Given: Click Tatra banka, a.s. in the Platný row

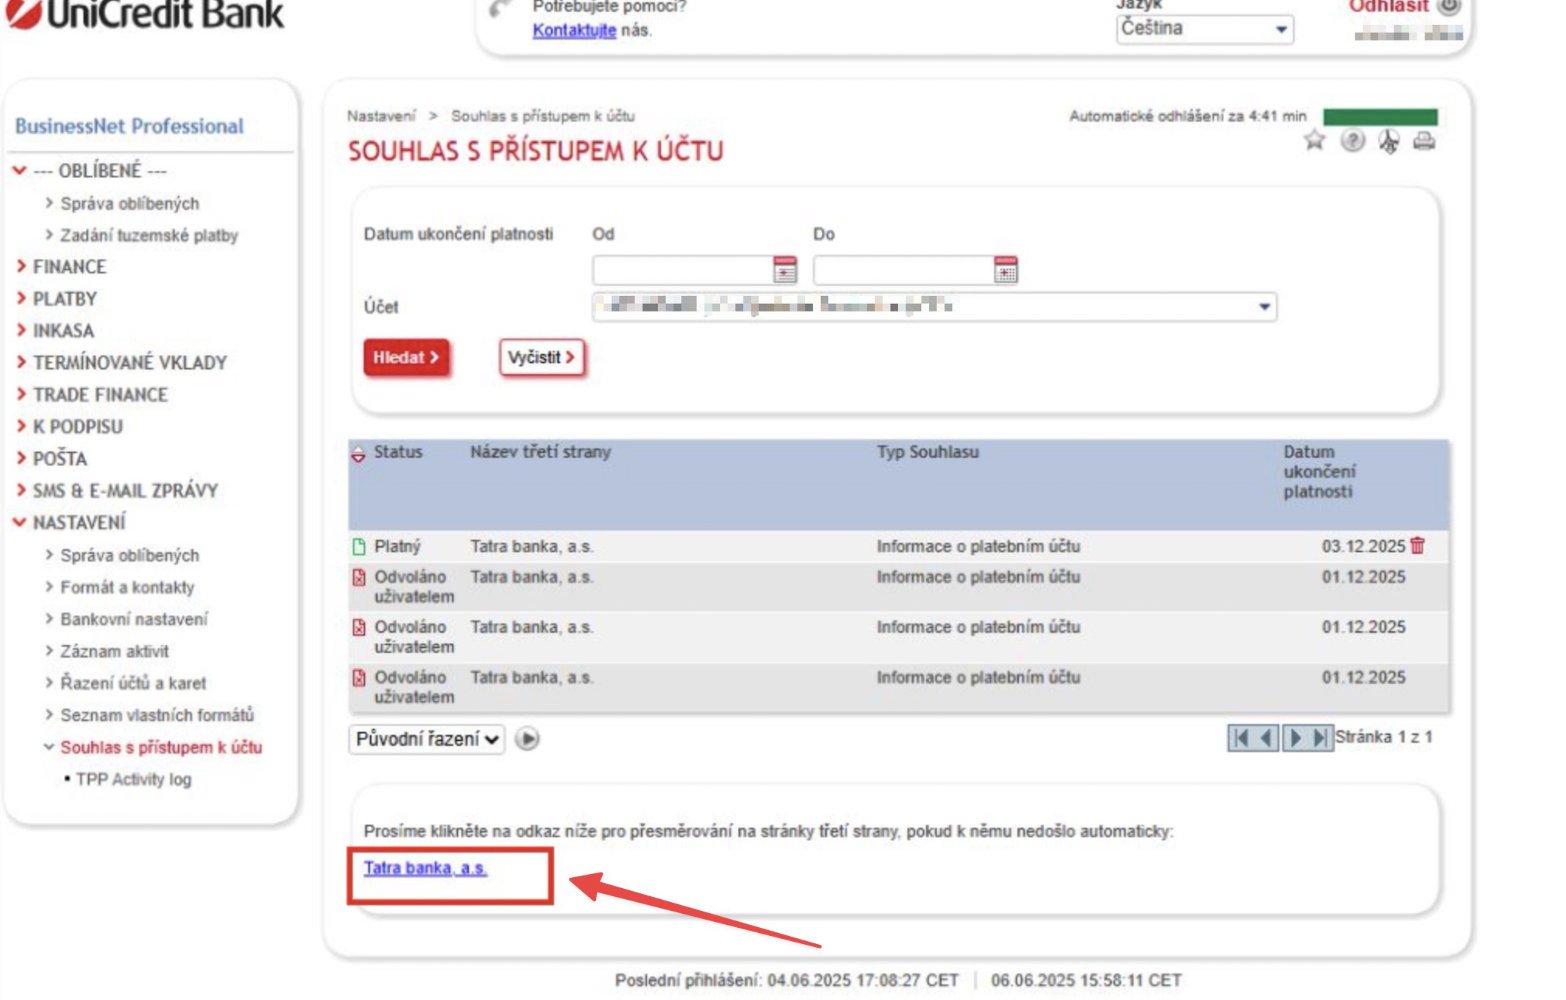Looking at the screenshot, I should click(x=532, y=546).
